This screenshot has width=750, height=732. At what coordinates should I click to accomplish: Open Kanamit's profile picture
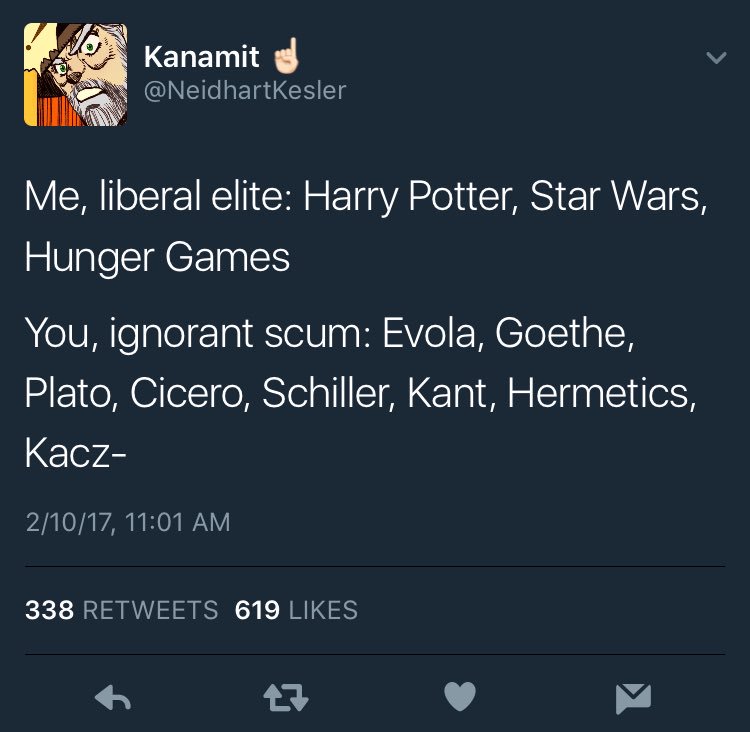coord(76,74)
